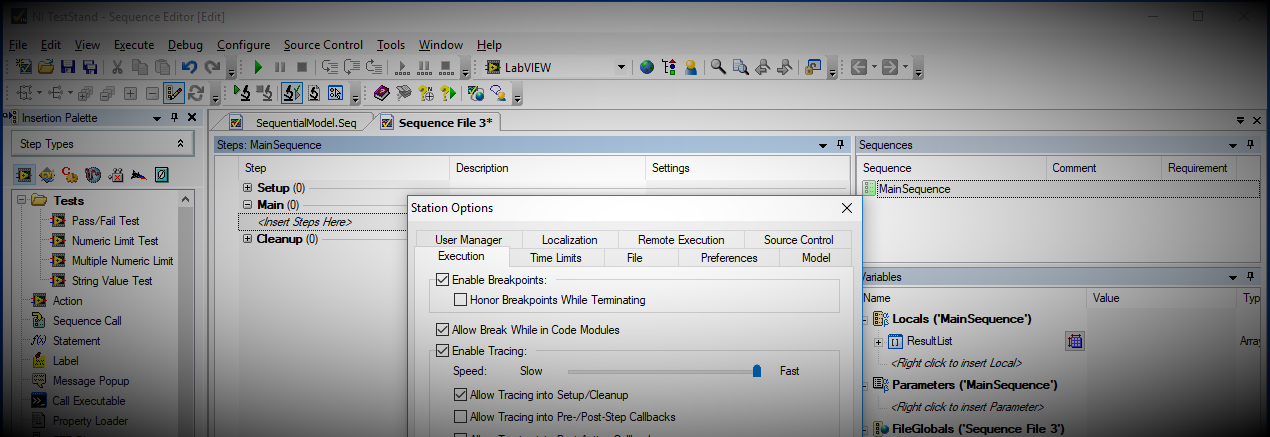
Task: Open the Configure menu
Action: pos(243,45)
